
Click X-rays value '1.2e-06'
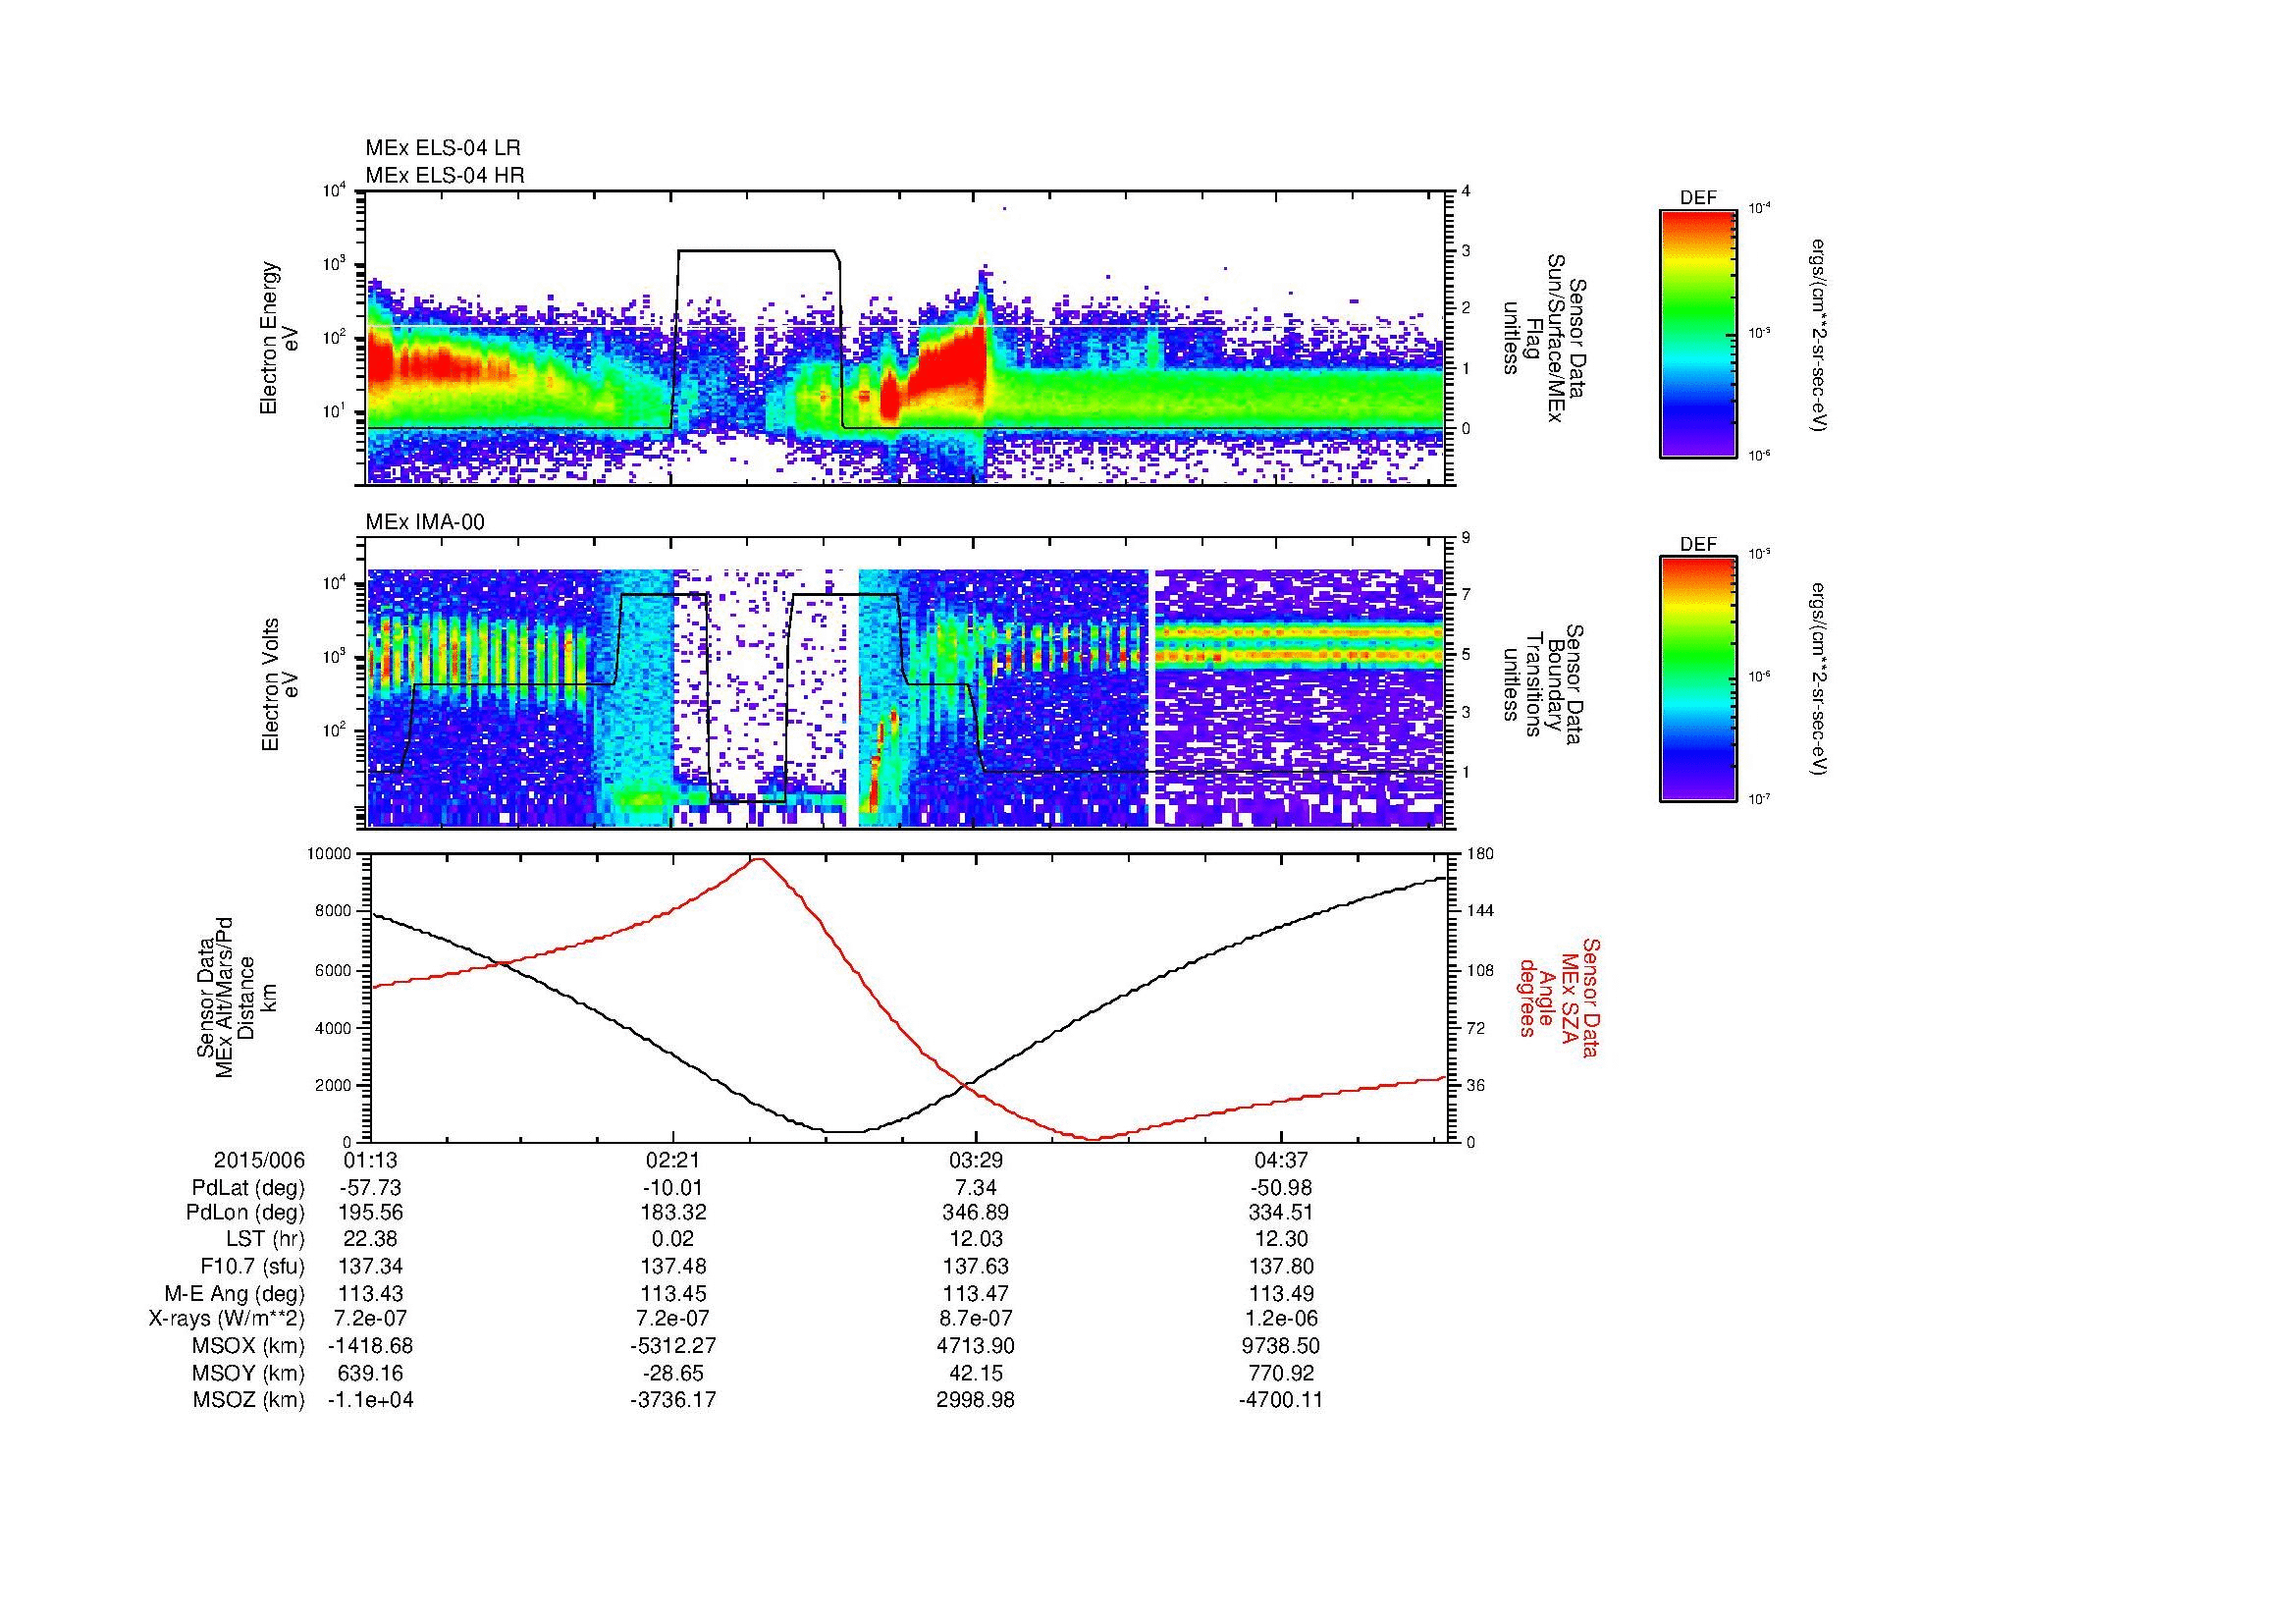tap(1282, 1319)
